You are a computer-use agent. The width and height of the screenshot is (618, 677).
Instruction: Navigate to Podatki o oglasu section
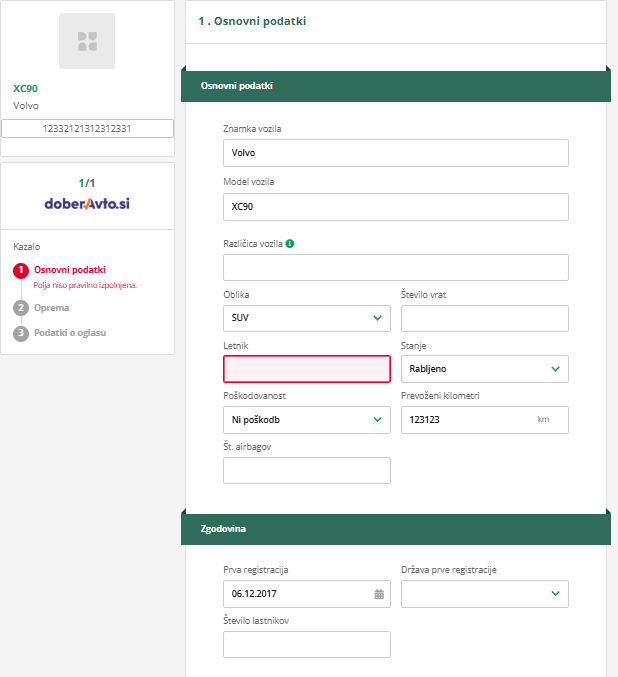click(70, 333)
